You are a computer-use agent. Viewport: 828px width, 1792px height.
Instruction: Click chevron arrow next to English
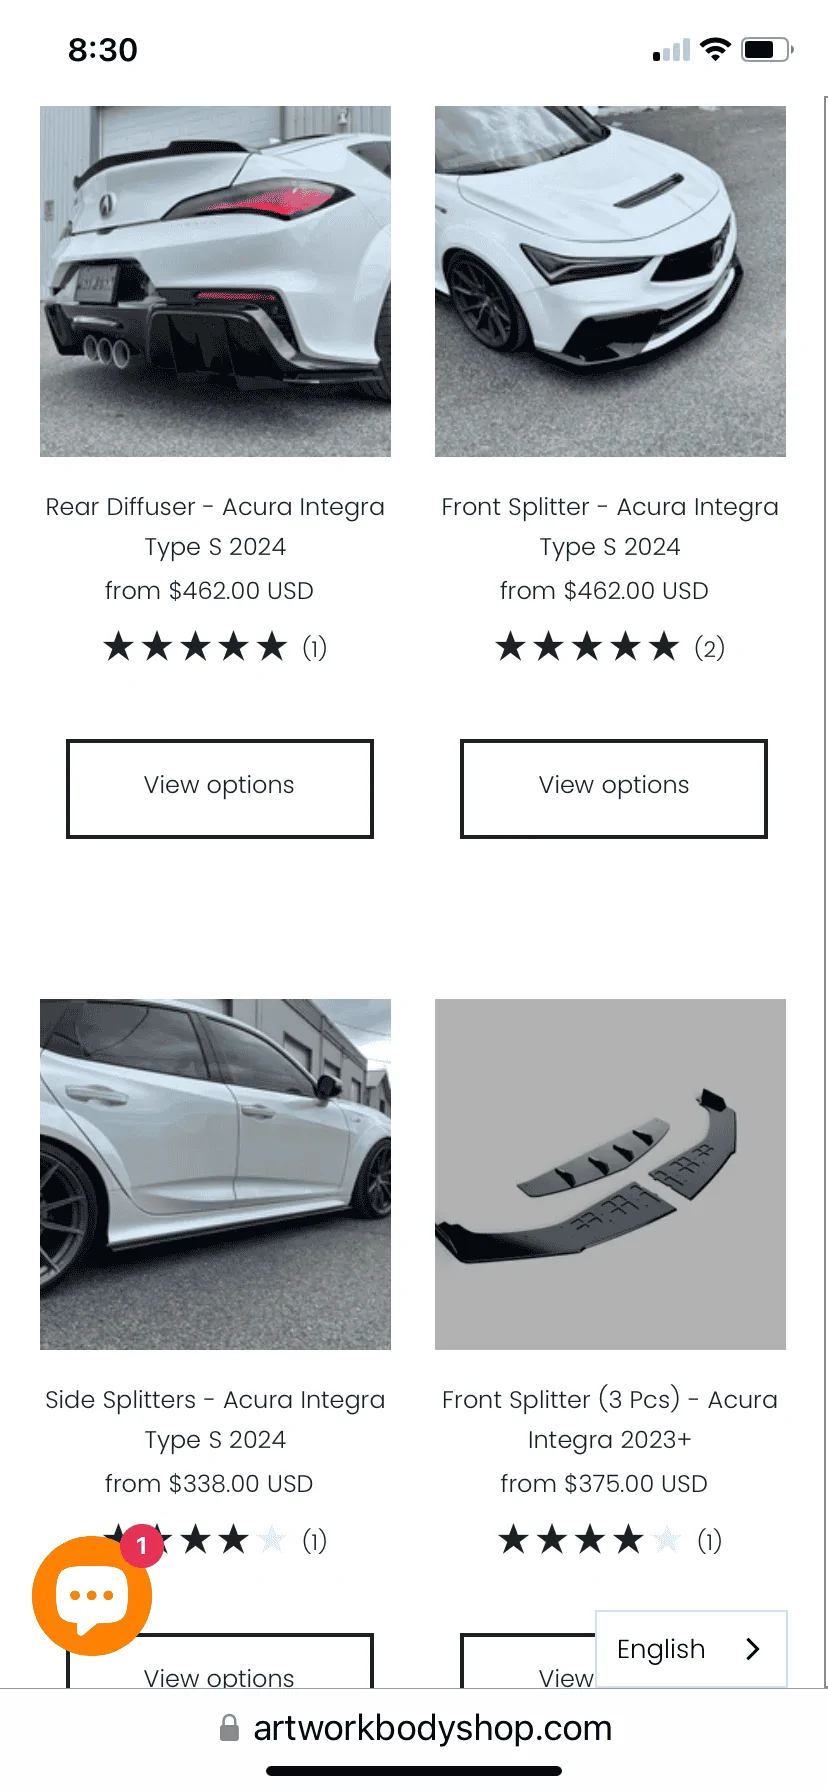[753, 1649]
